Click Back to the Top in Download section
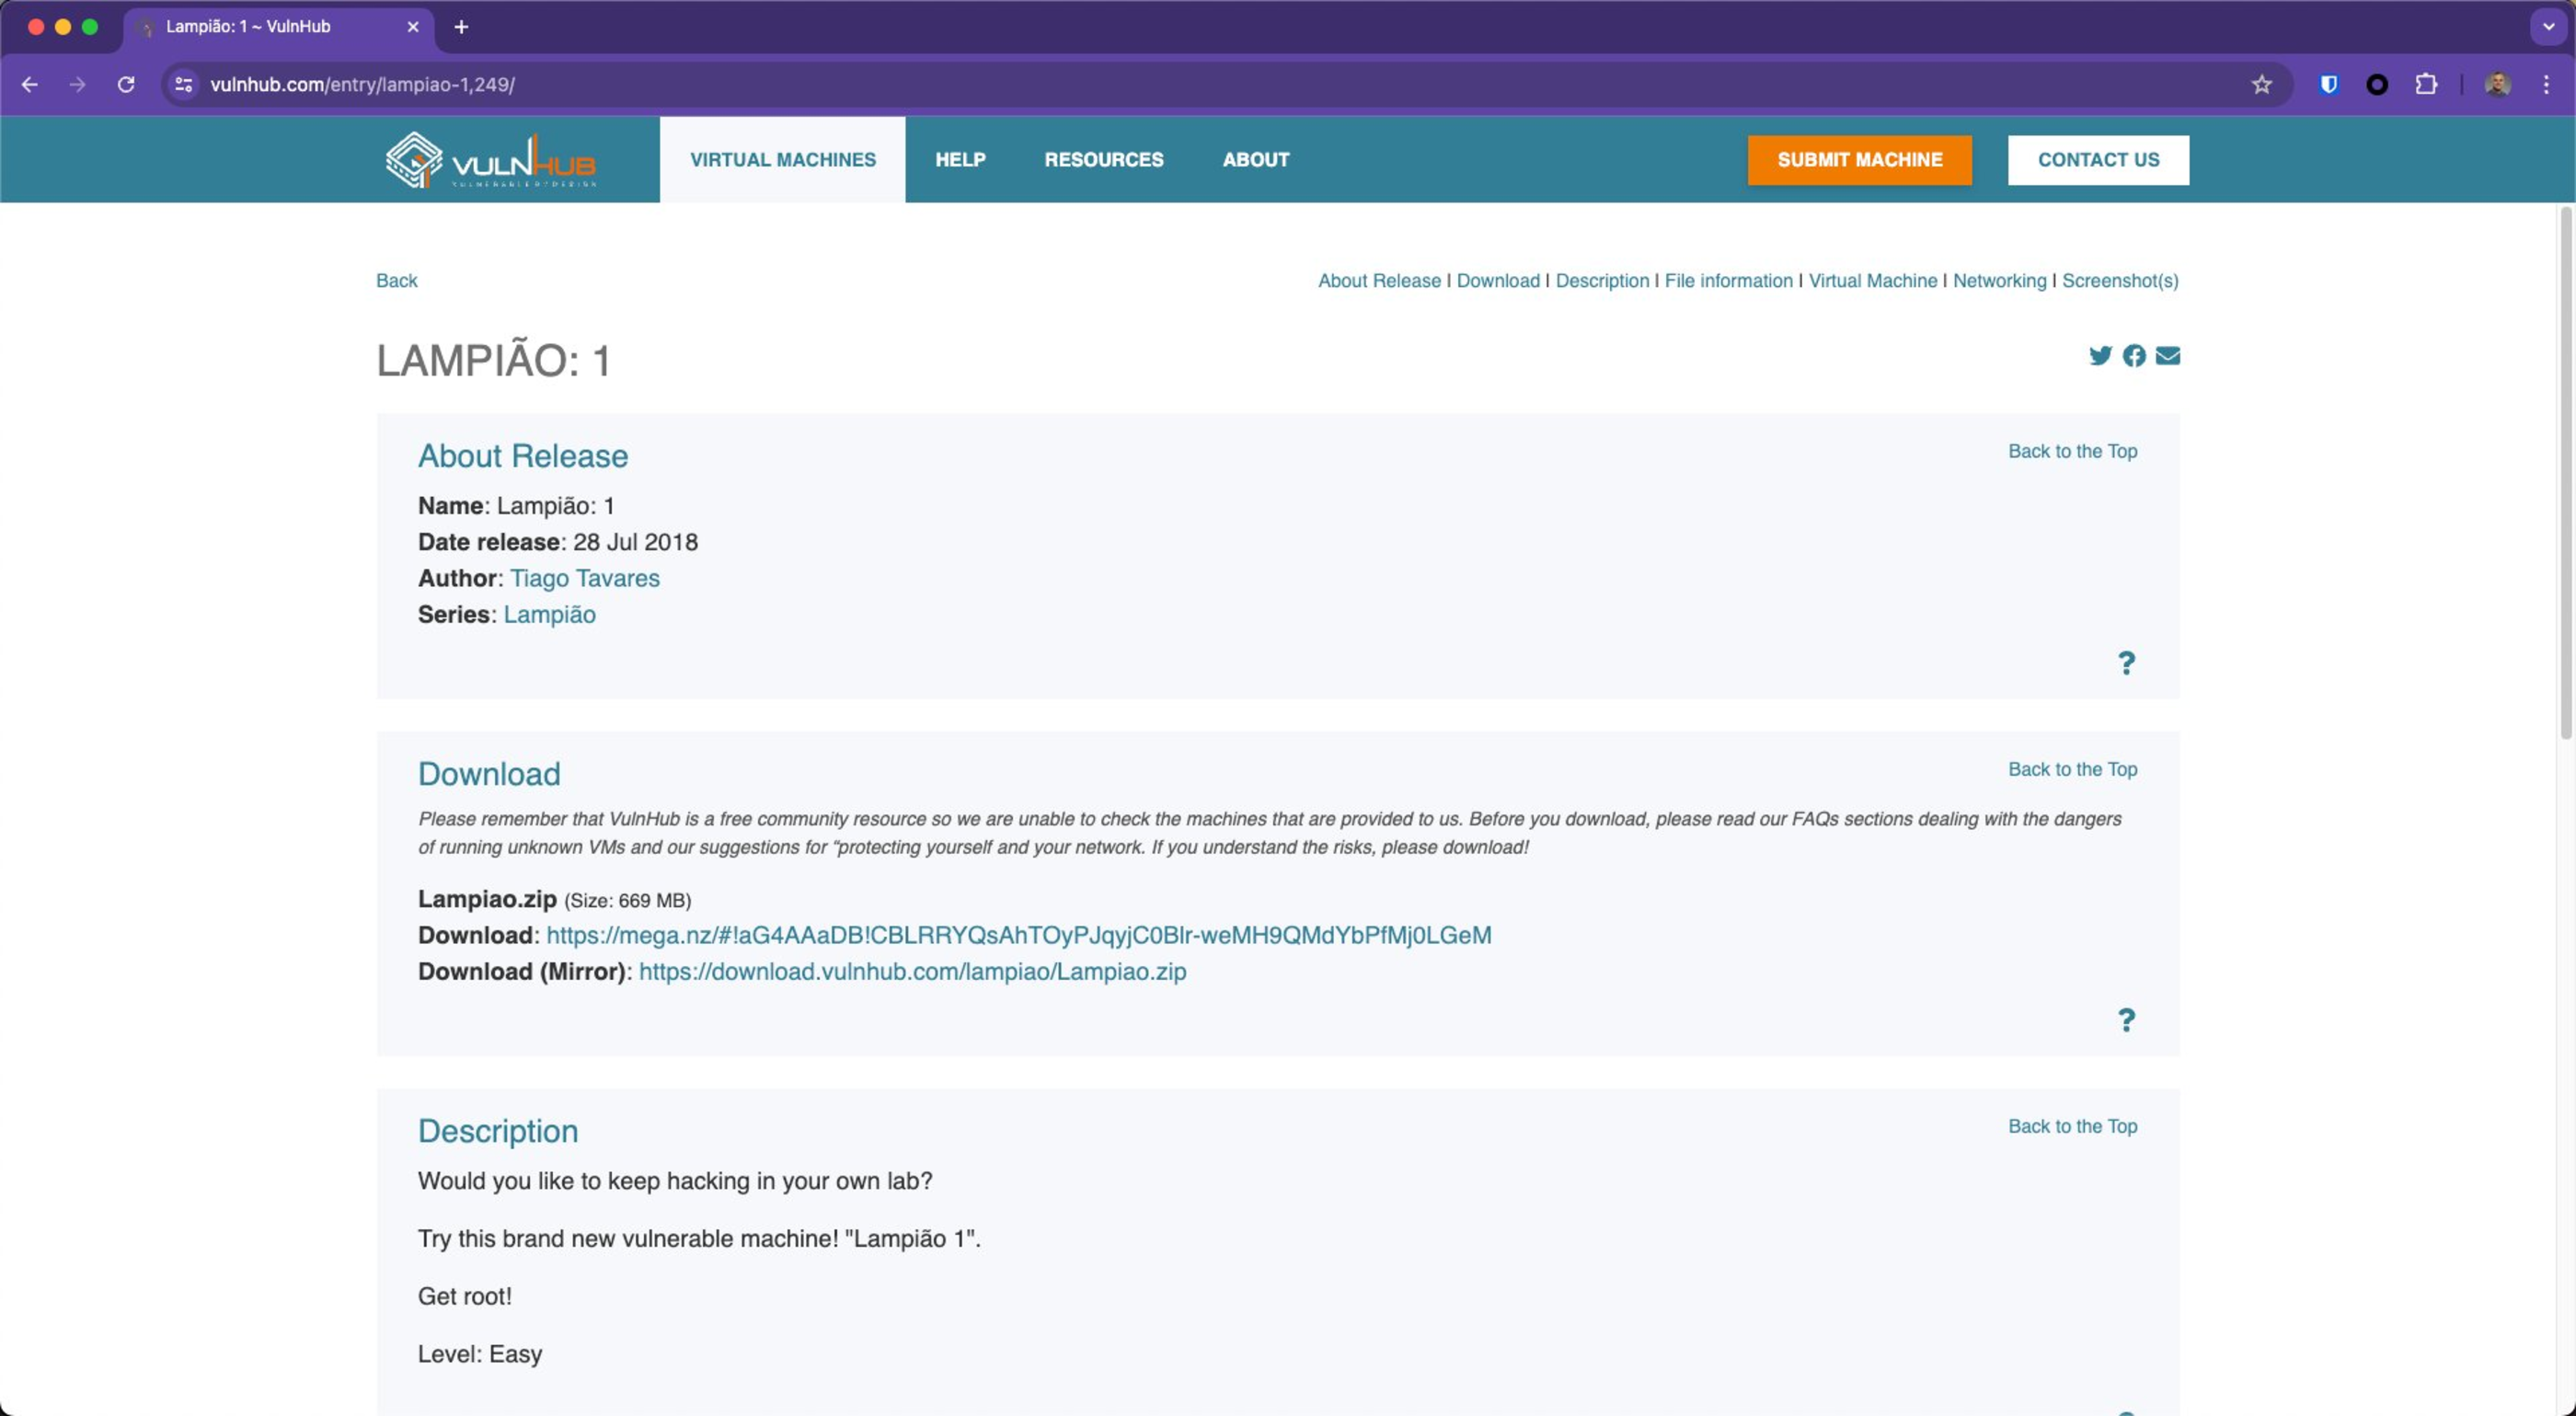Image resolution: width=2576 pixels, height=1416 pixels. coord(2073,769)
